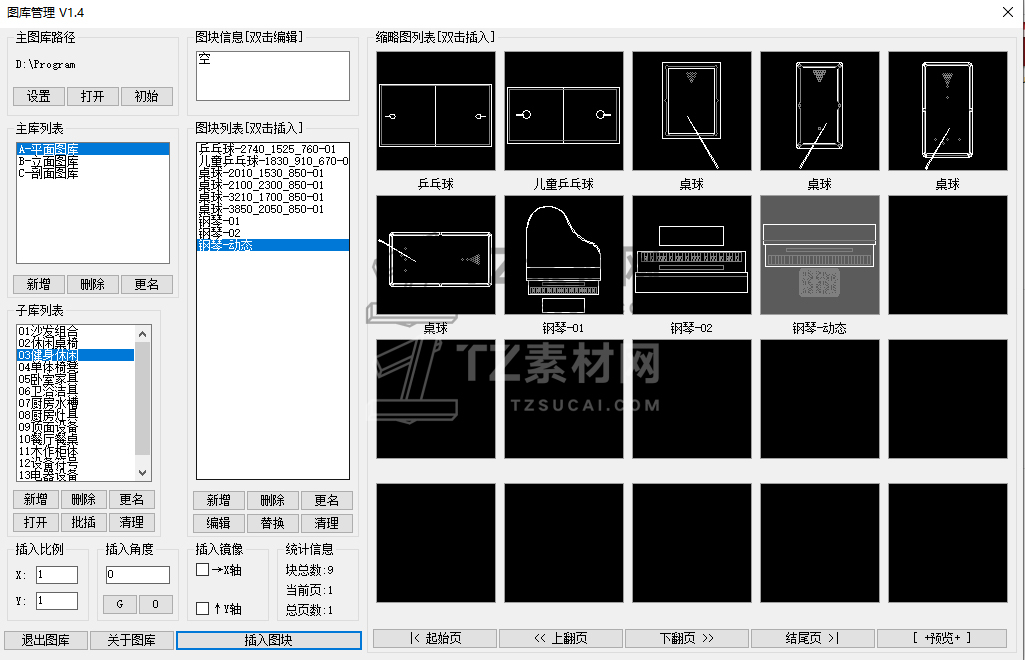
Task: Click the 初始 reset path button
Action: (146, 96)
